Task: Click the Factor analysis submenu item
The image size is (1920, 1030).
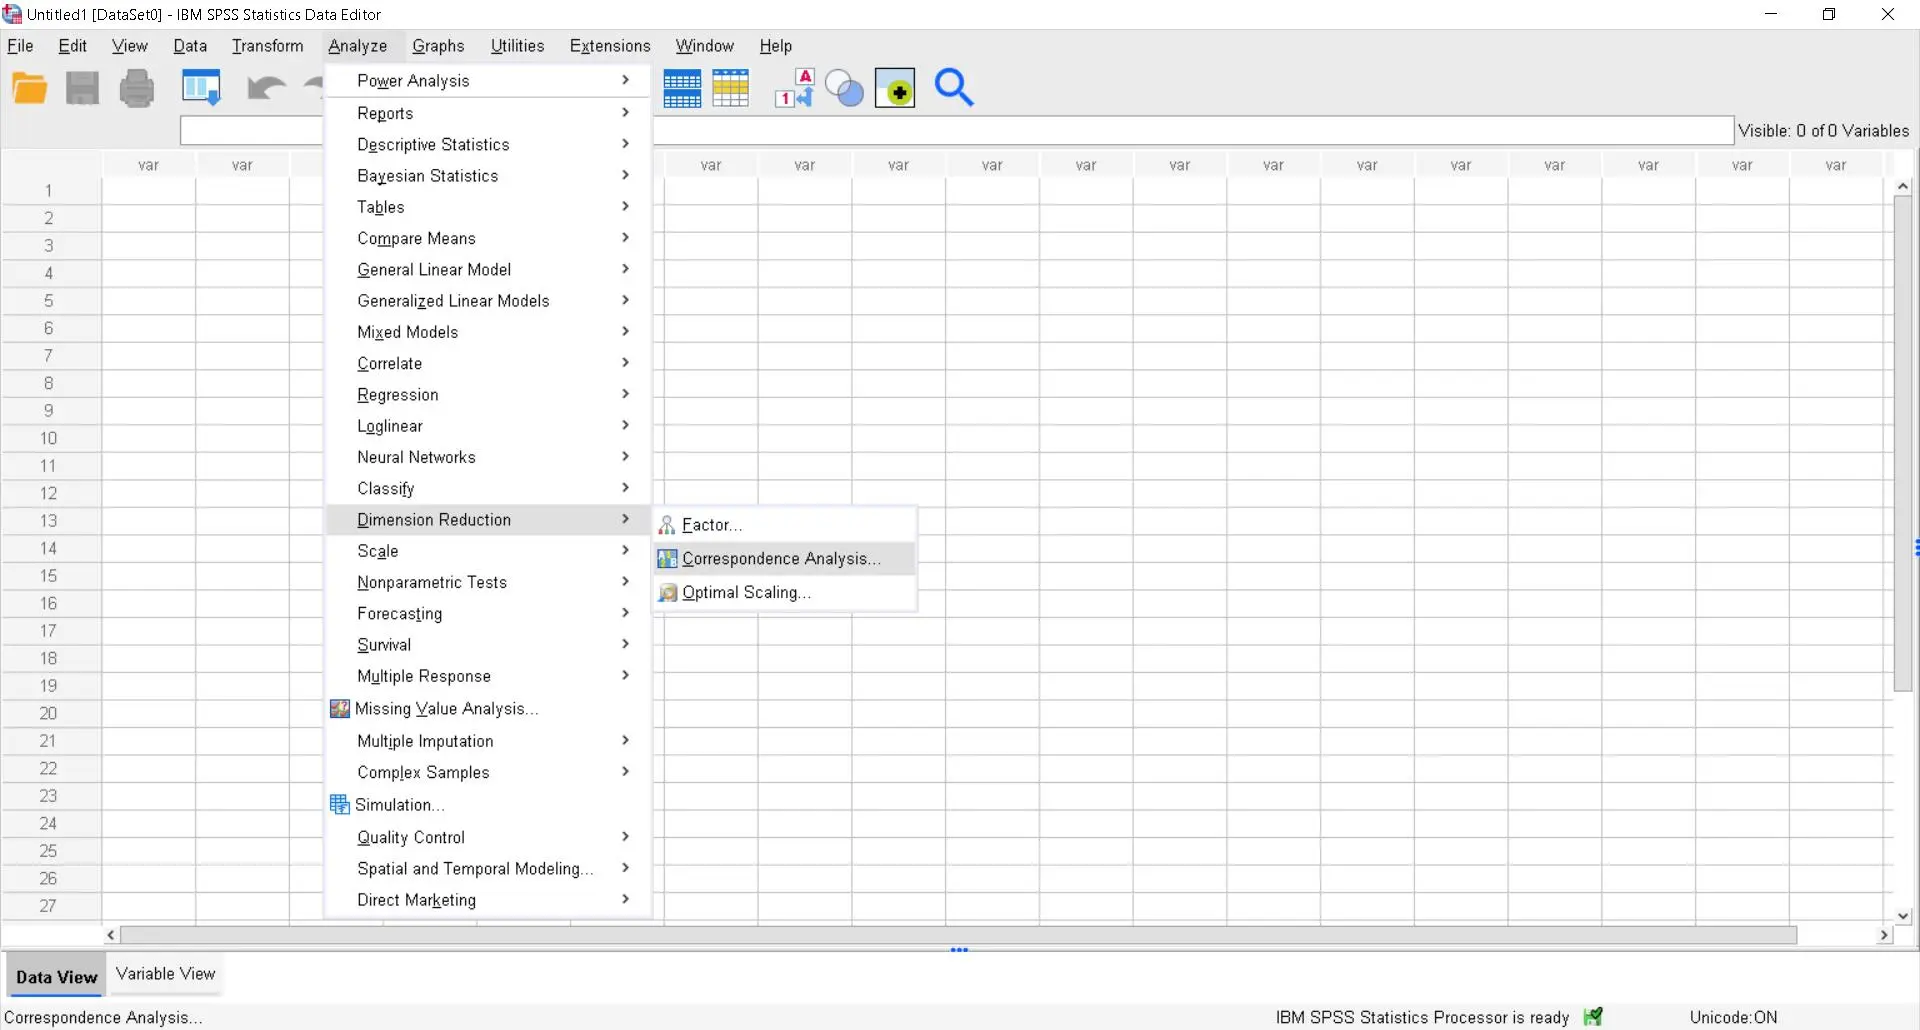Action: (x=712, y=525)
